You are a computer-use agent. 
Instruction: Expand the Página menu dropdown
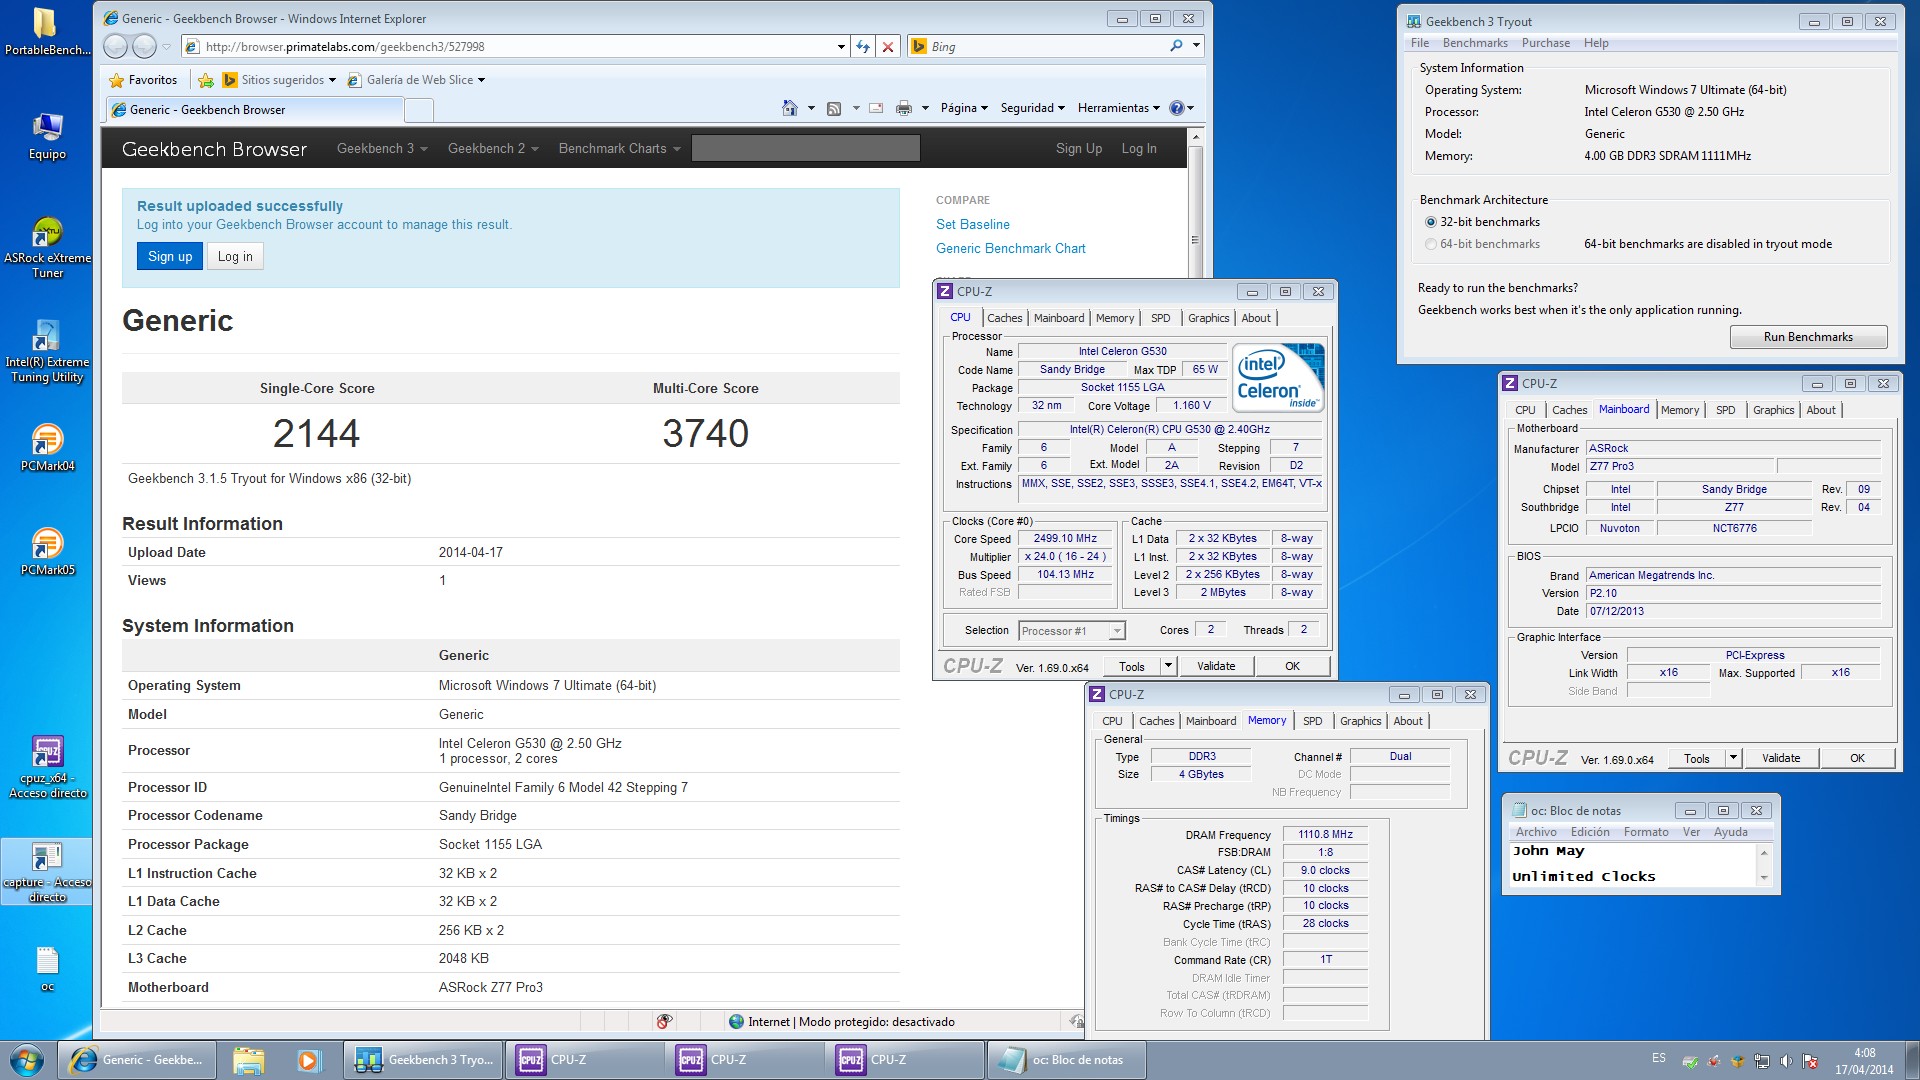pyautogui.click(x=964, y=108)
